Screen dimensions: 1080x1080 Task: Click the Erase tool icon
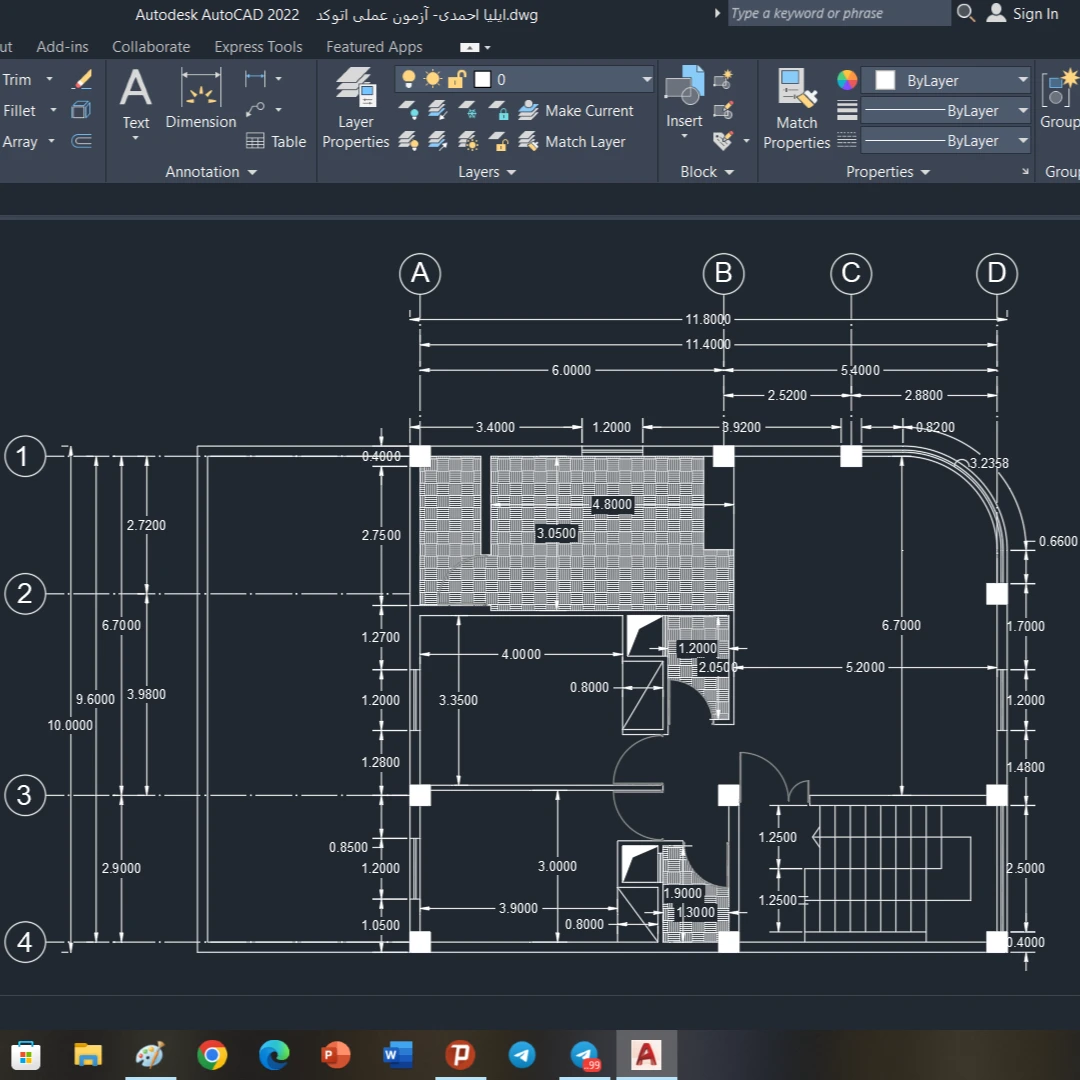tap(82, 79)
